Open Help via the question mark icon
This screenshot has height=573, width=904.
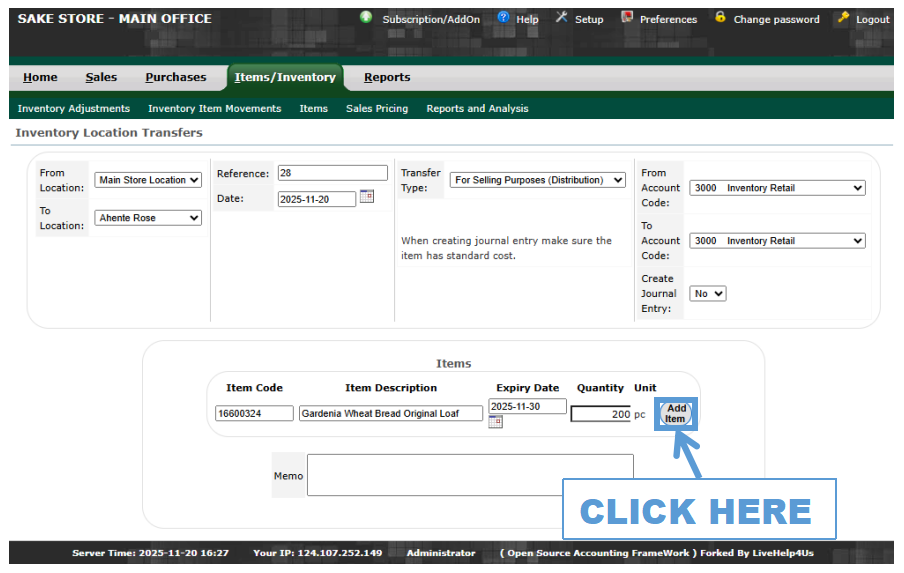point(503,18)
